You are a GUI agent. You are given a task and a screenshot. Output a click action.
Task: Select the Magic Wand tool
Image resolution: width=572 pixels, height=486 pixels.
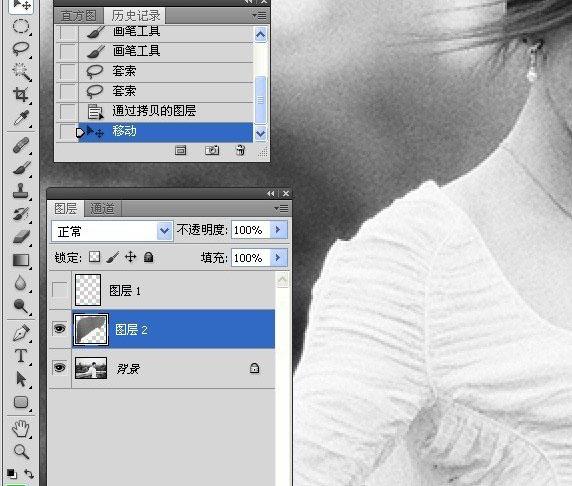coord(21,71)
